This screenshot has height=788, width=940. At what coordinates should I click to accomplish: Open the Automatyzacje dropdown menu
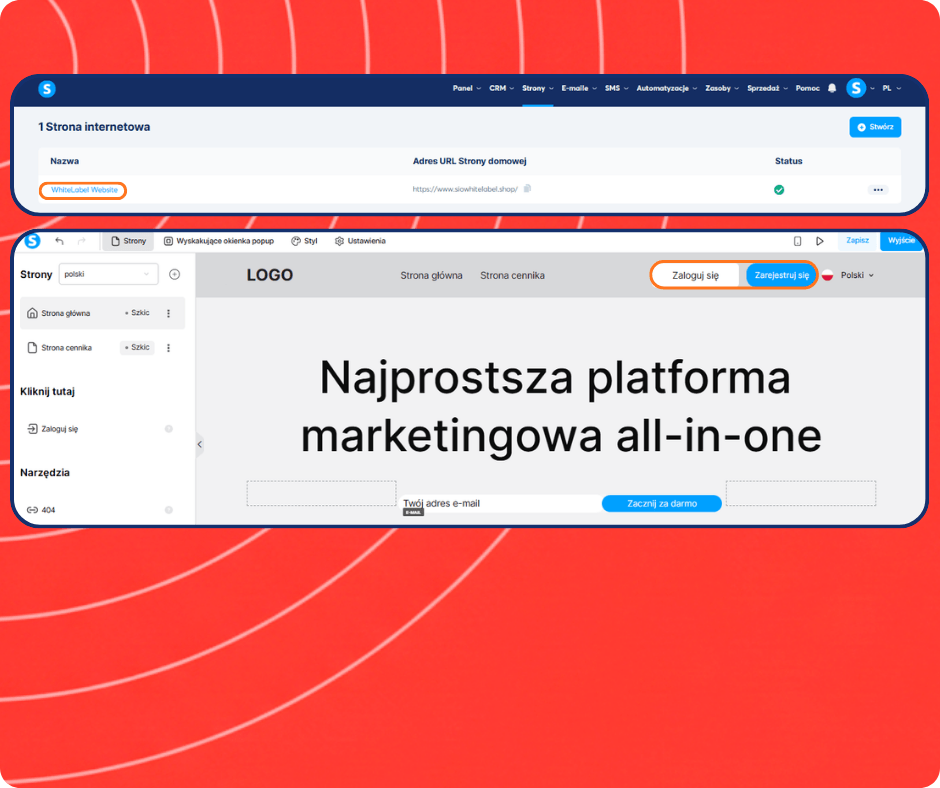(x=667, y=88)
